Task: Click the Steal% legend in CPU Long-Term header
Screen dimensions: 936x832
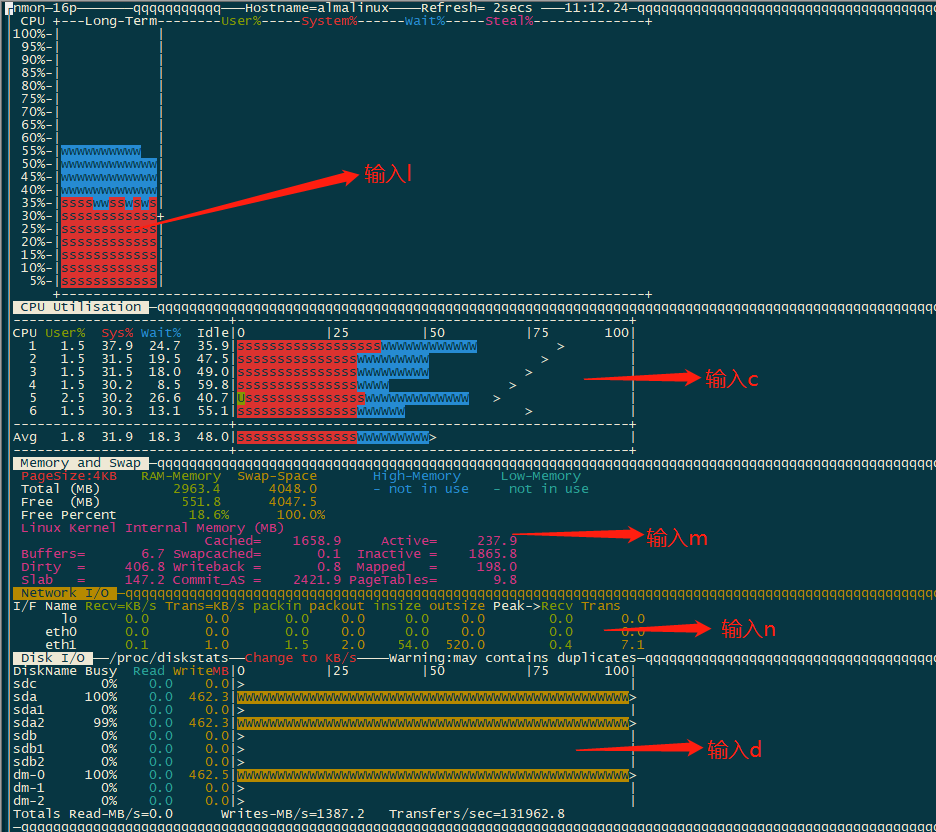Action: (509, 21)
